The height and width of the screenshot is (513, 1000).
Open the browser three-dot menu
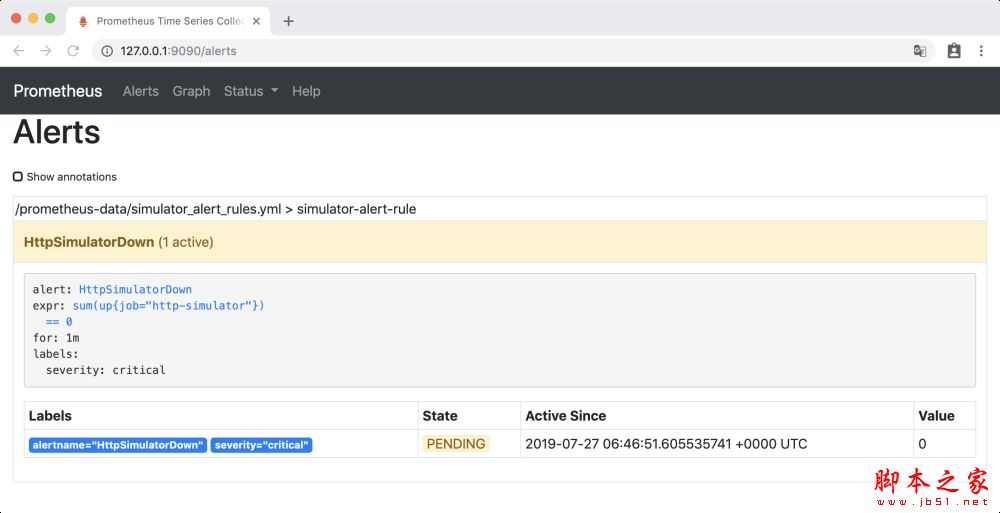click(x=982, y=51)
